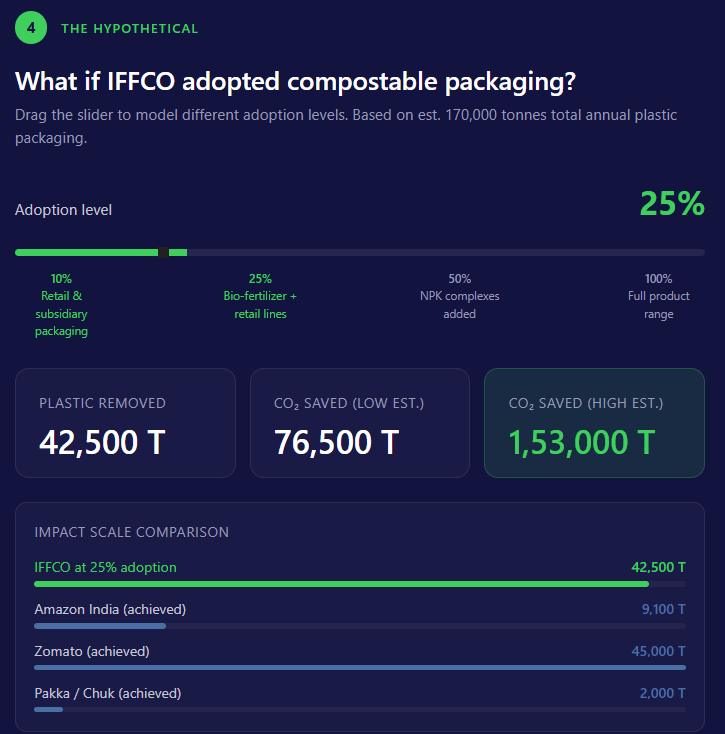725x734 pixels.
Task: Click the IFFCO at 25% adoption bar
Action: click(x=341, y=583)
